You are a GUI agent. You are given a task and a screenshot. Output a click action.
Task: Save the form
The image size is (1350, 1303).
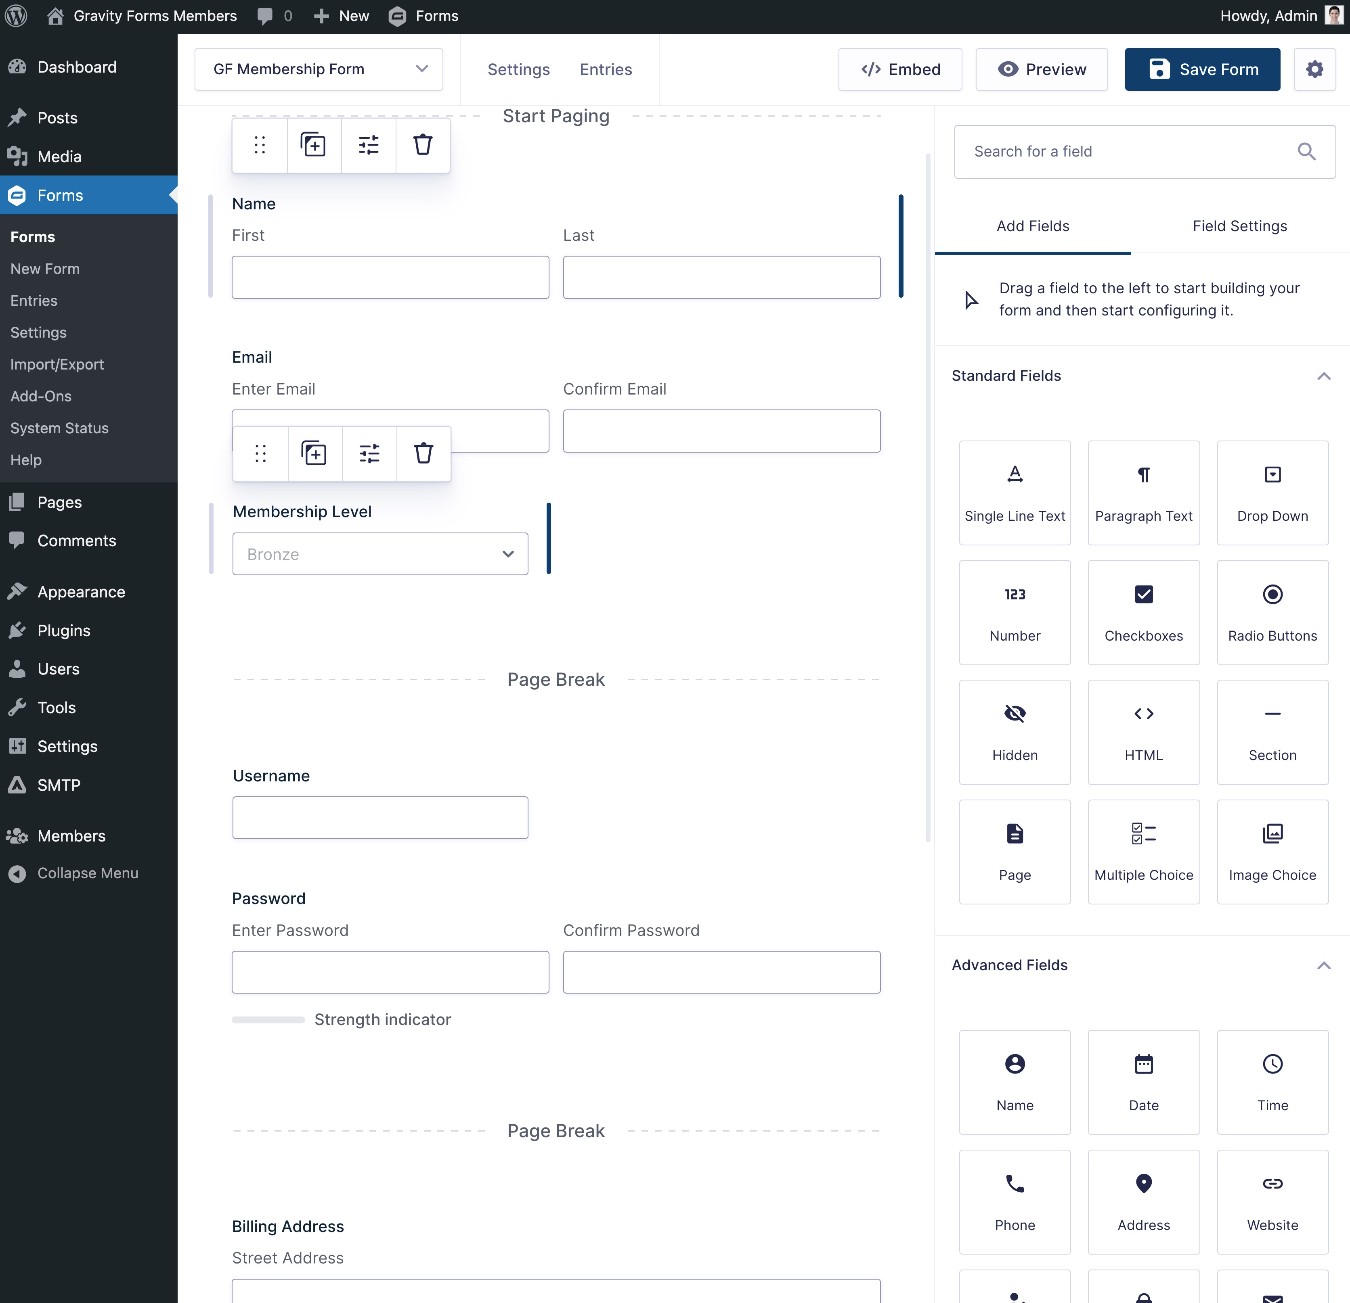(x=1202, y=69)
